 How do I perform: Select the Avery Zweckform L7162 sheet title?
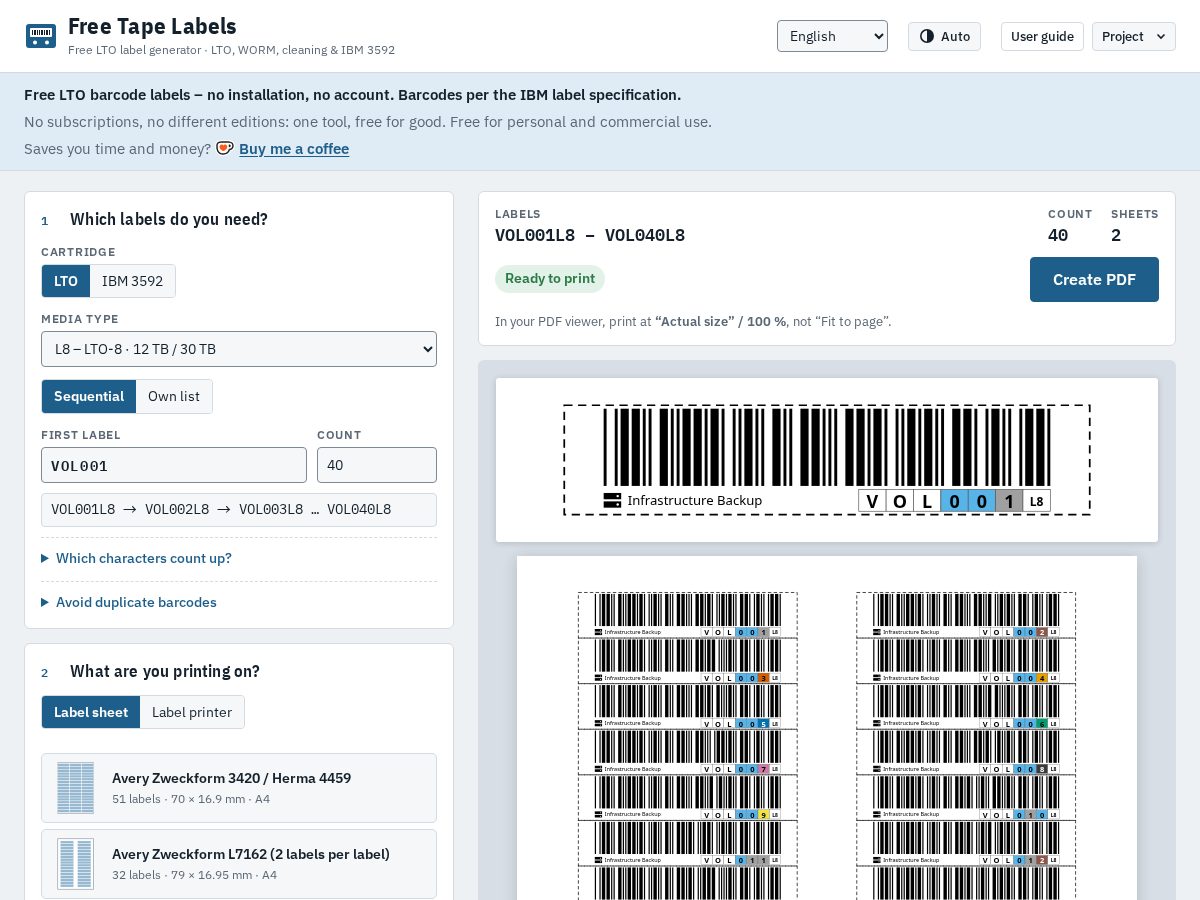click(x=251, y=854)
